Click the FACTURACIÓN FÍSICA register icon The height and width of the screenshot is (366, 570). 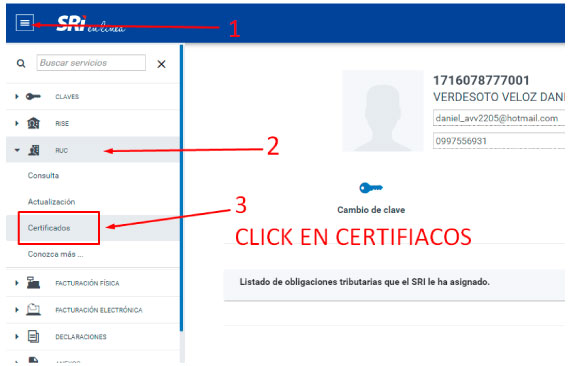(x=33, y=282)
